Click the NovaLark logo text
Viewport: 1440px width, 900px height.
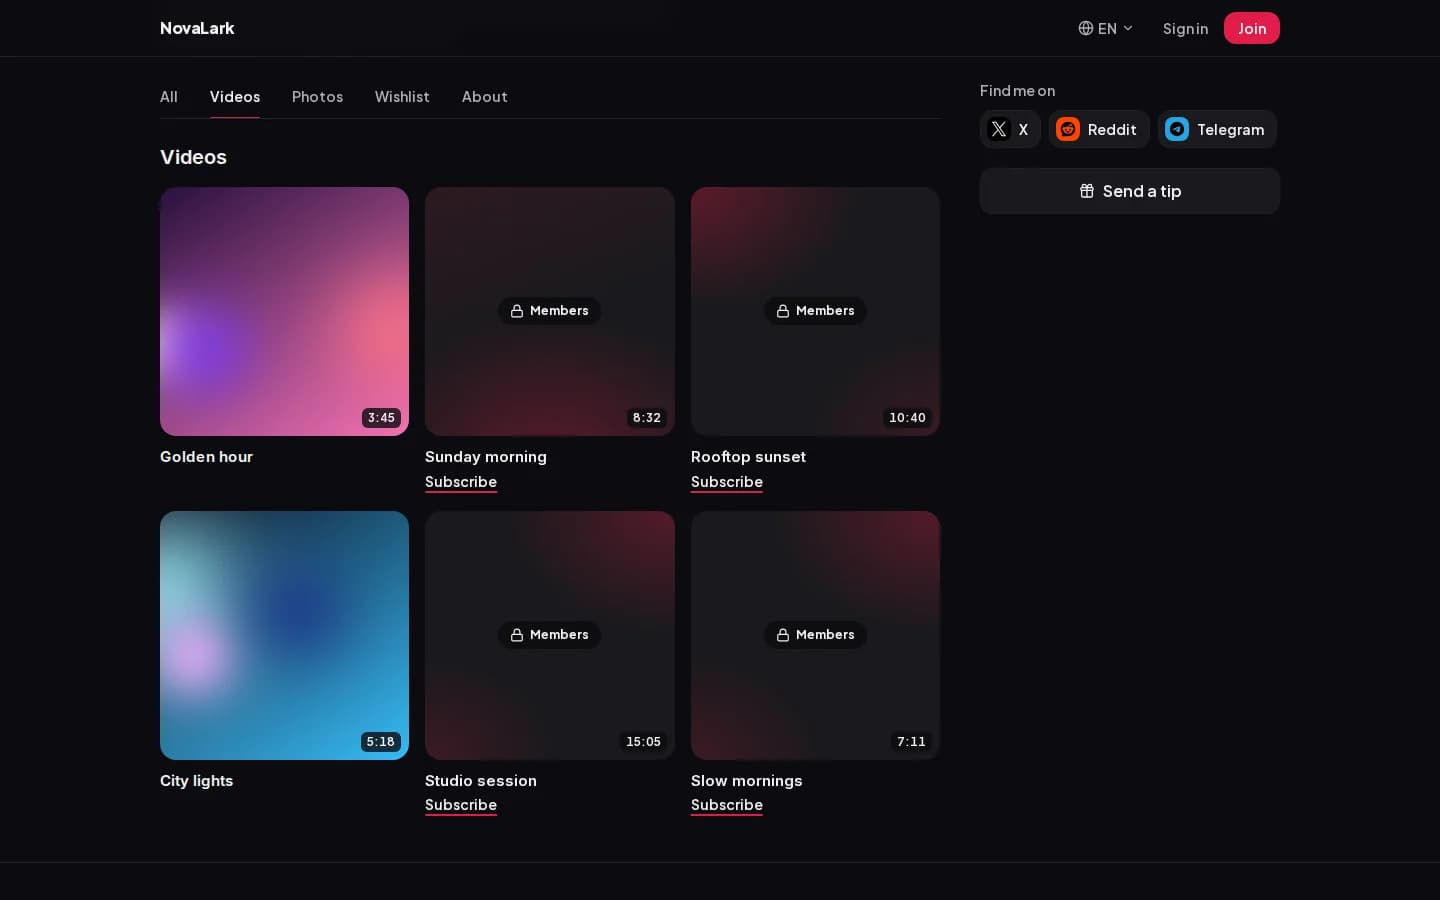pos(197,28)
